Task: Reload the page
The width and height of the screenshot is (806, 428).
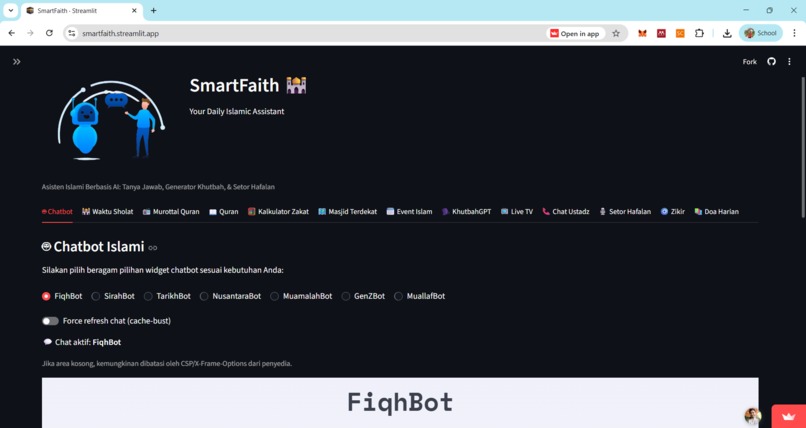Action: tap(49, 33)
